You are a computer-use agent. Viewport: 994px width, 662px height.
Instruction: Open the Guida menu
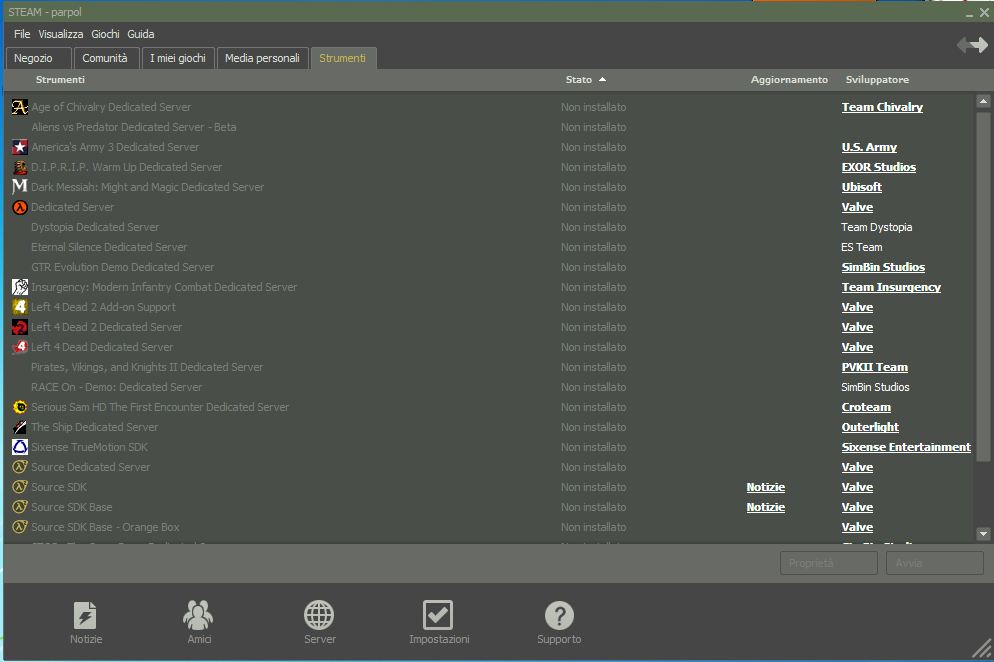[x=141, y=34]
